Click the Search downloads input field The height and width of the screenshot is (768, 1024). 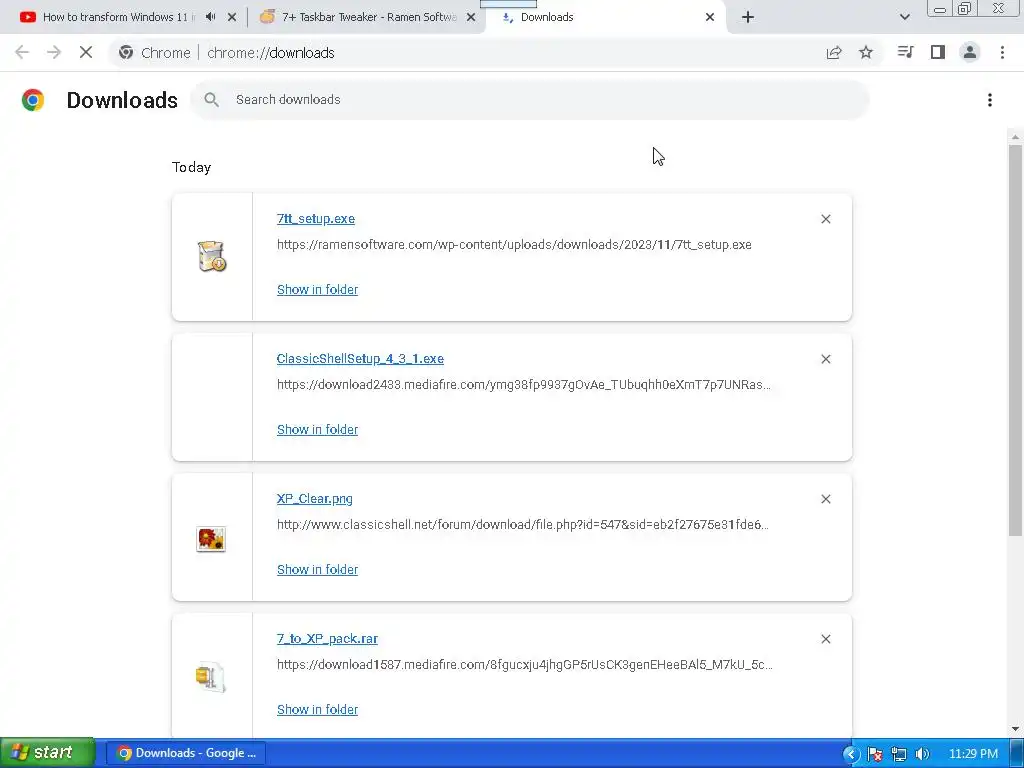tap(530, 100)
